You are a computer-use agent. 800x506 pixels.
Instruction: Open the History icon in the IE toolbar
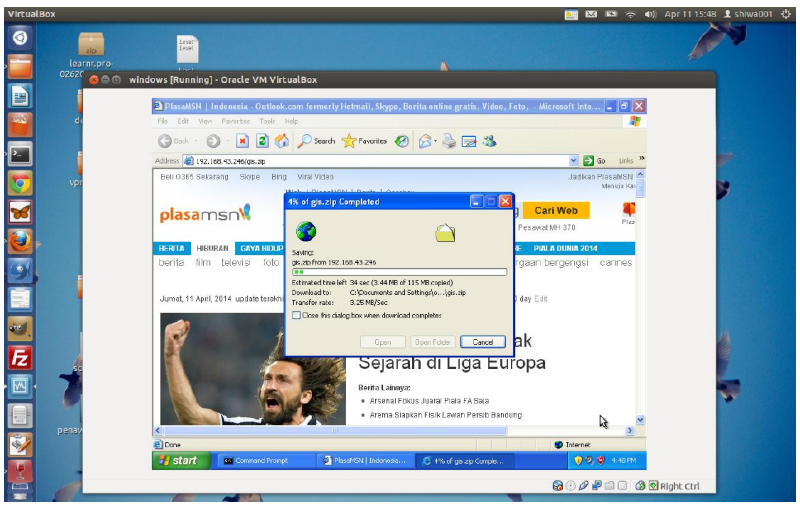402,141
